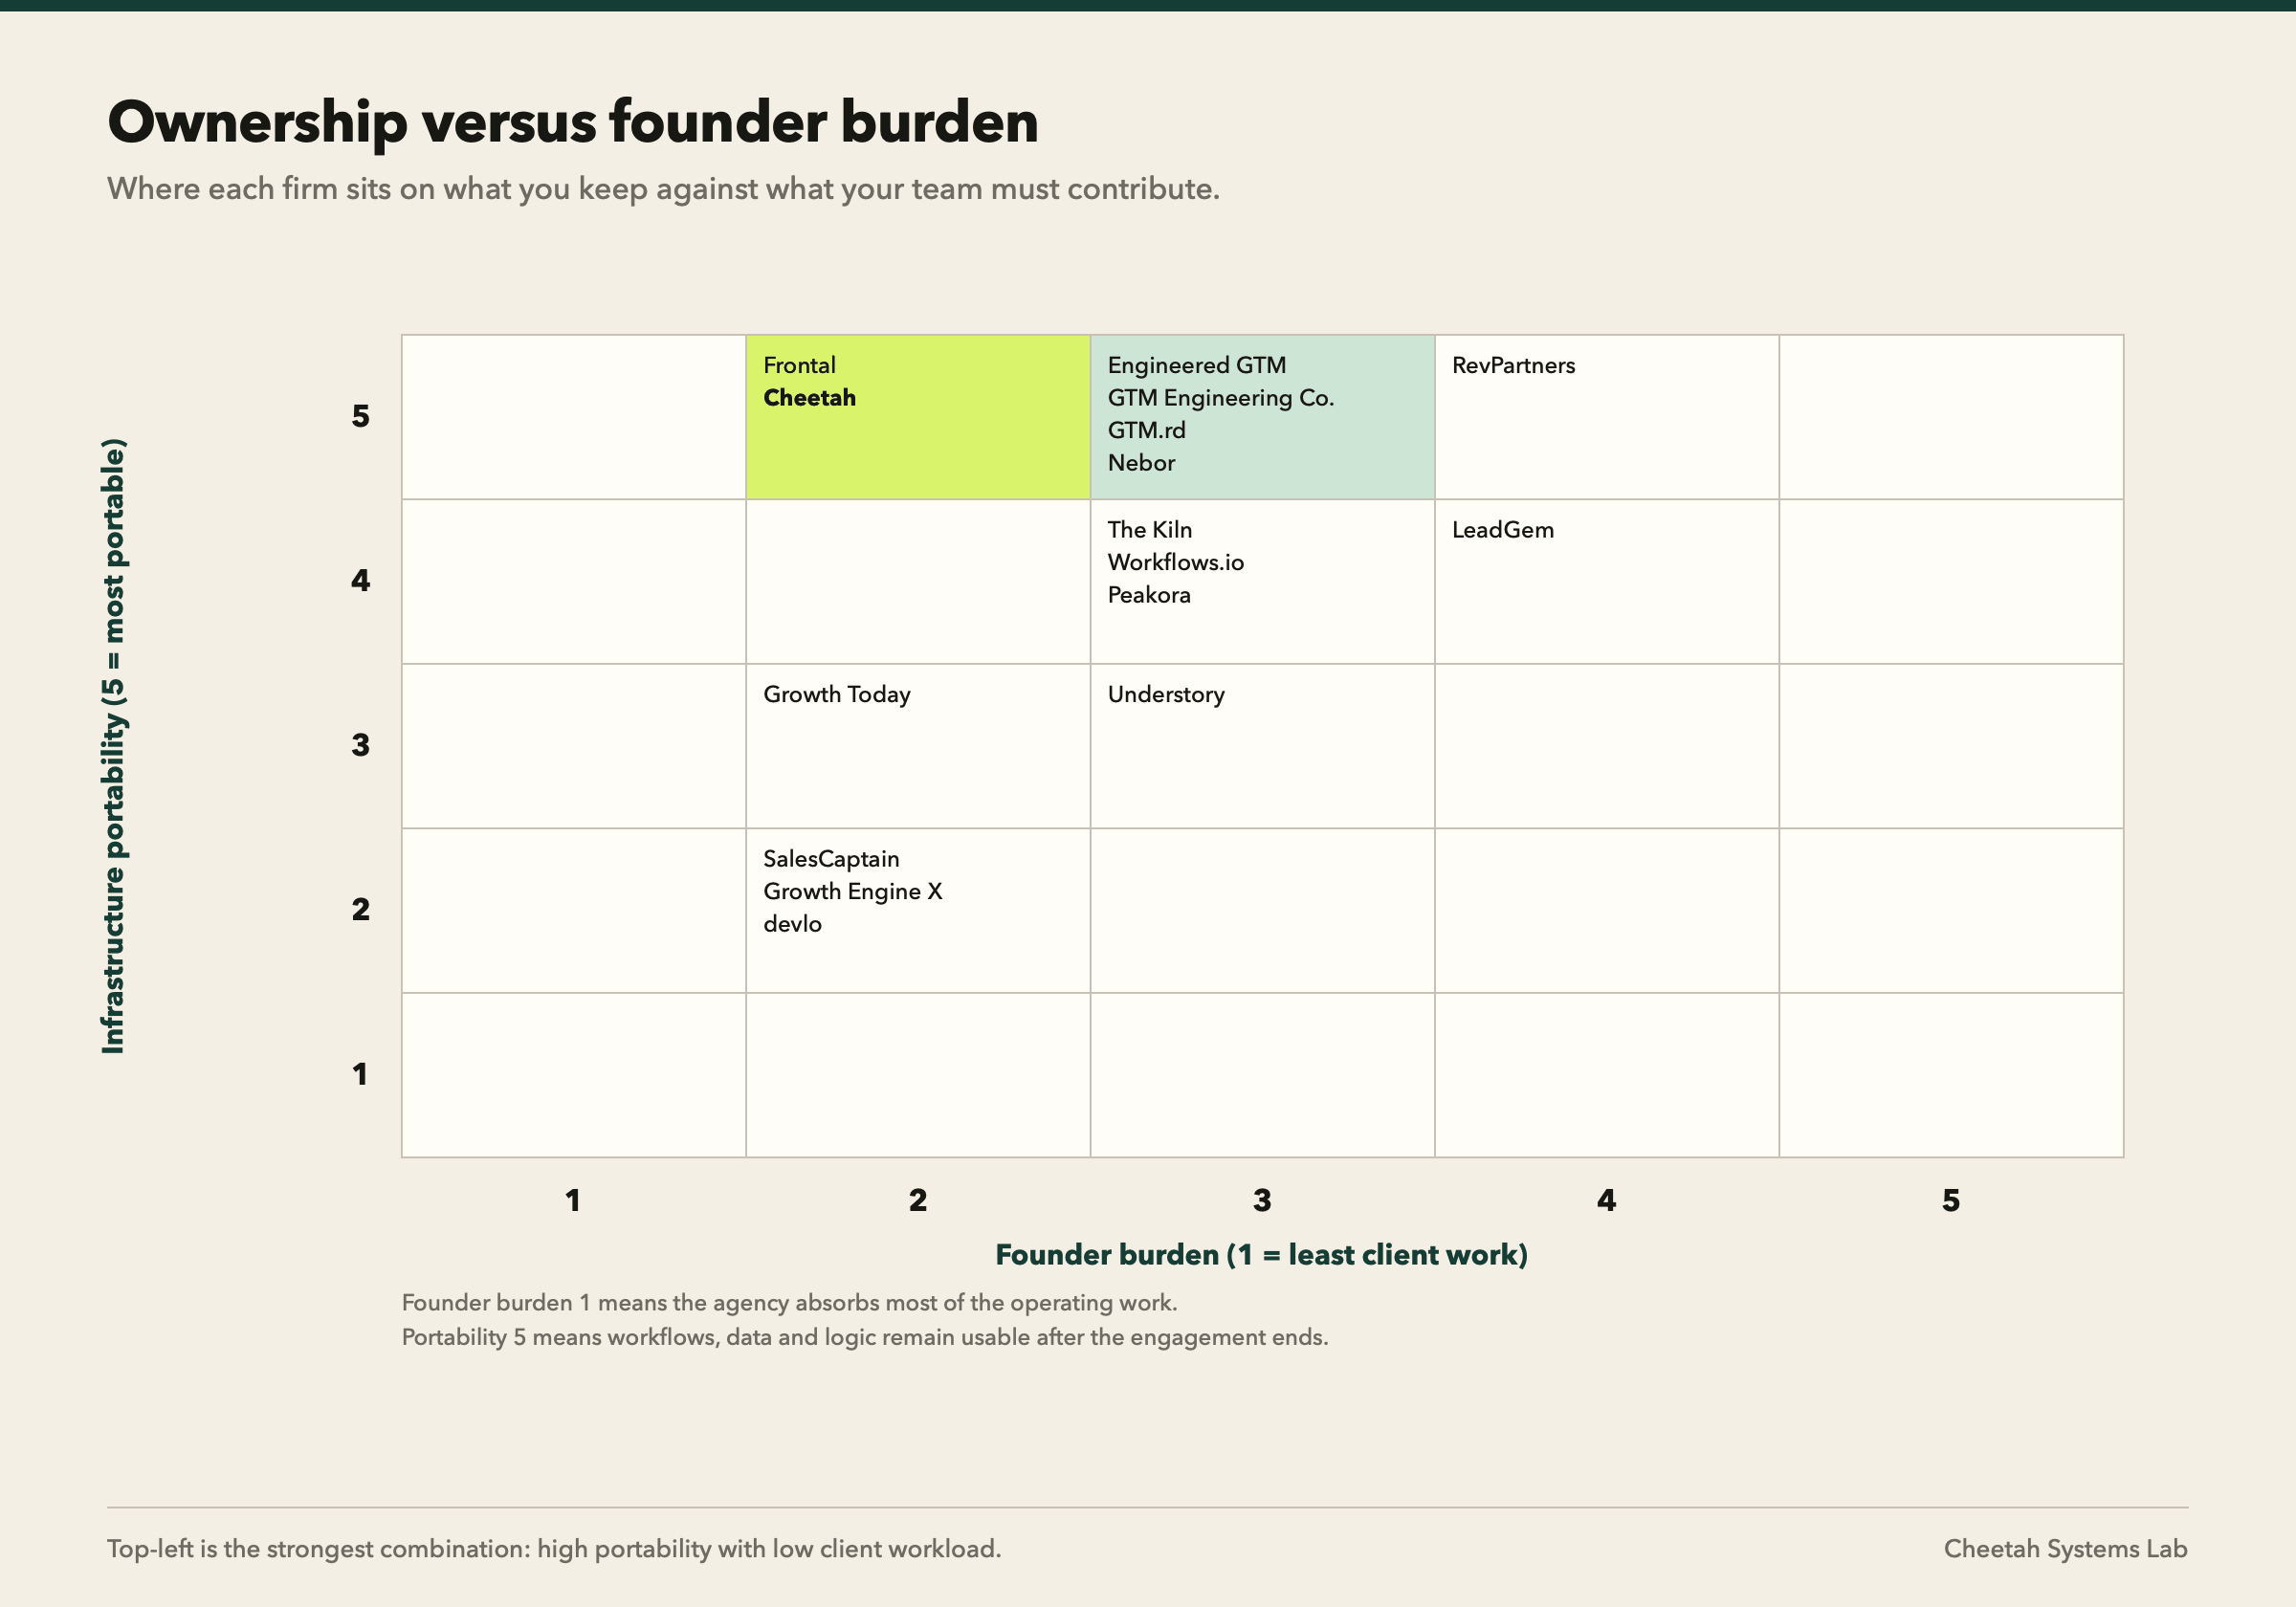Click the 'Understory' label

click(1165, 695)
